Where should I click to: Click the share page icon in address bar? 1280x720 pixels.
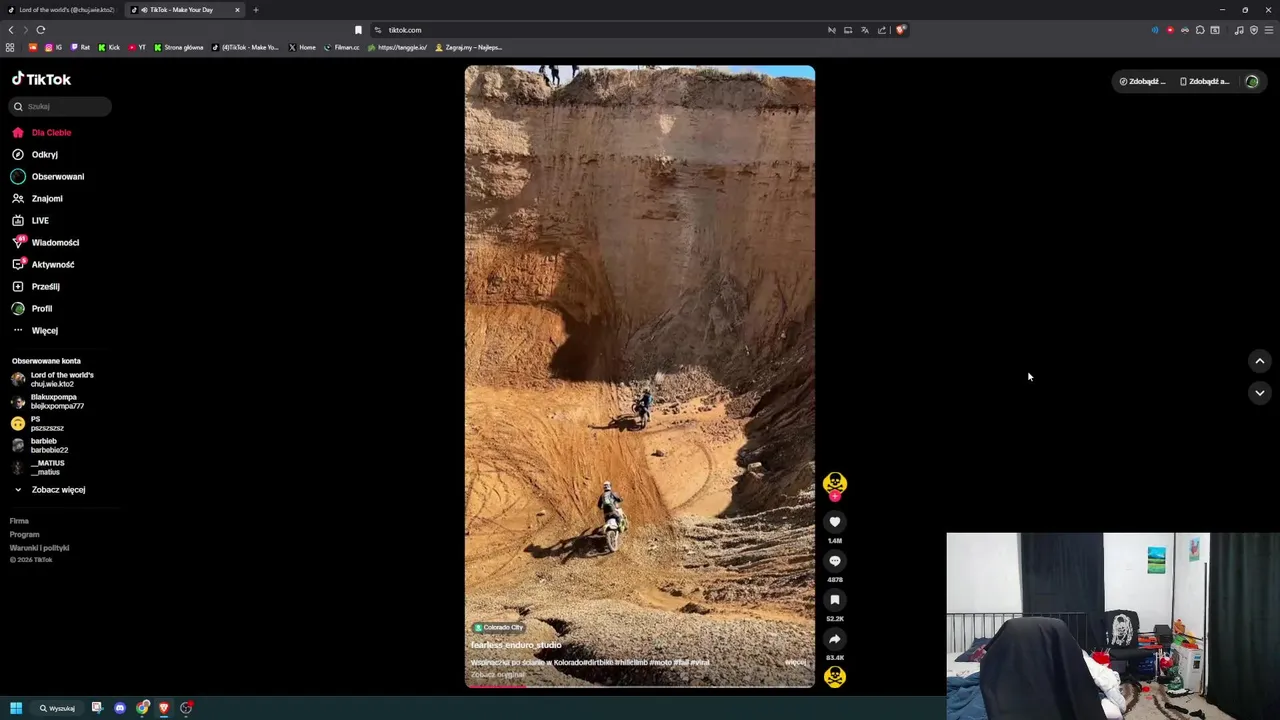pyautogui.click(x=882, y=30)
